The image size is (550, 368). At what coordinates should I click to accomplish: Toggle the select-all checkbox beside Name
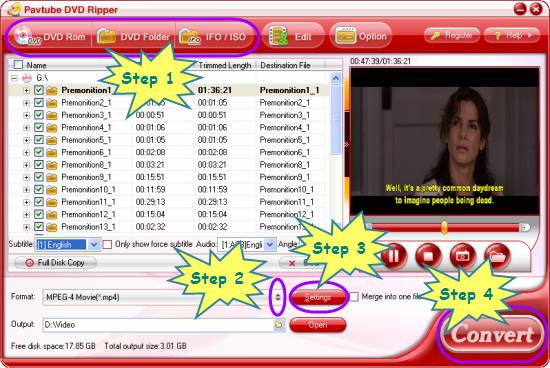click(18, 65)
